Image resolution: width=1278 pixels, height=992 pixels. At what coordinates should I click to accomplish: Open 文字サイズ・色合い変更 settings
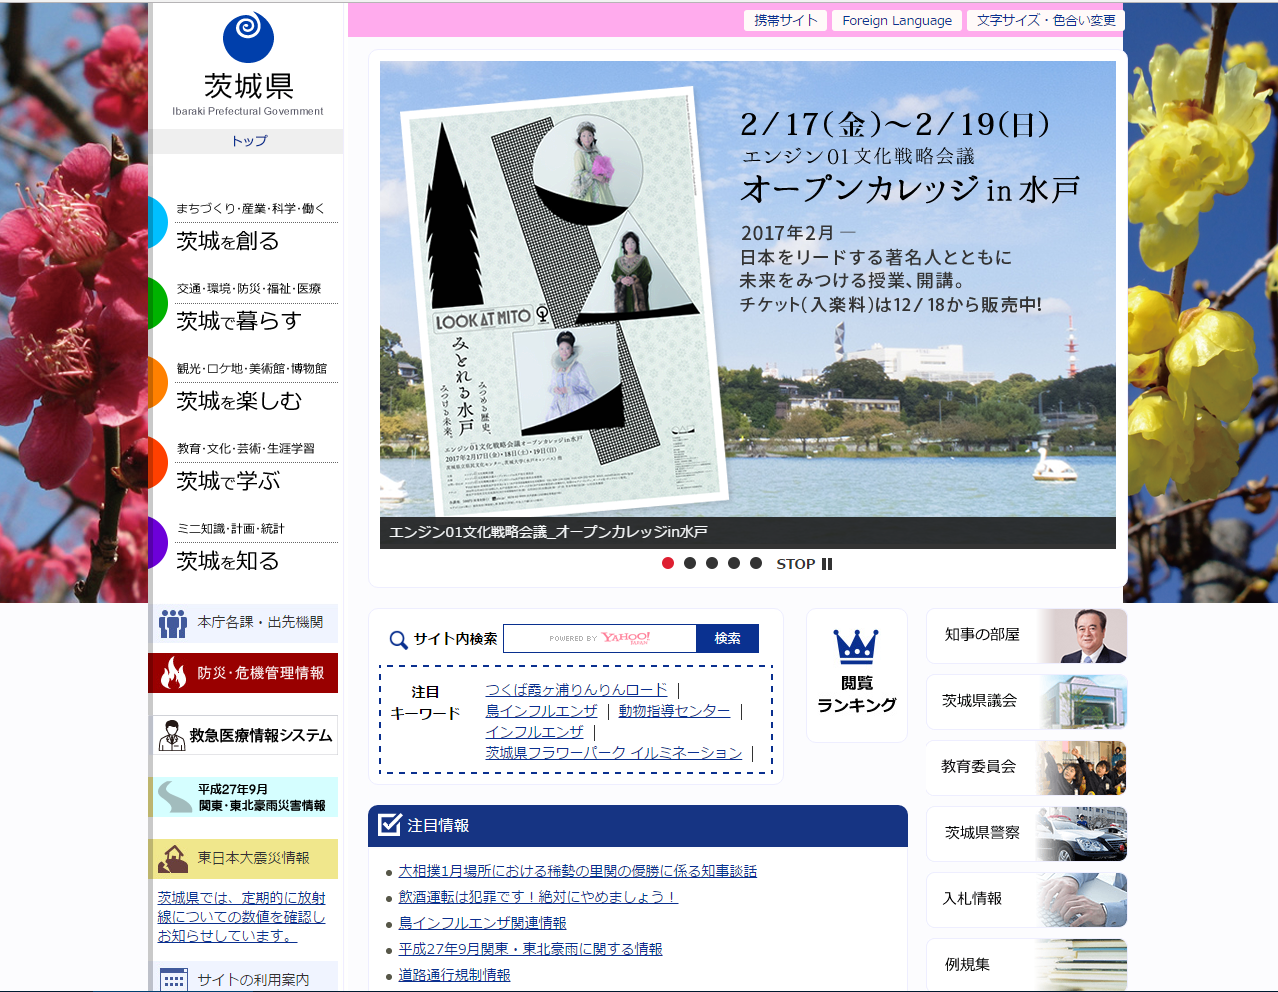1045,20
